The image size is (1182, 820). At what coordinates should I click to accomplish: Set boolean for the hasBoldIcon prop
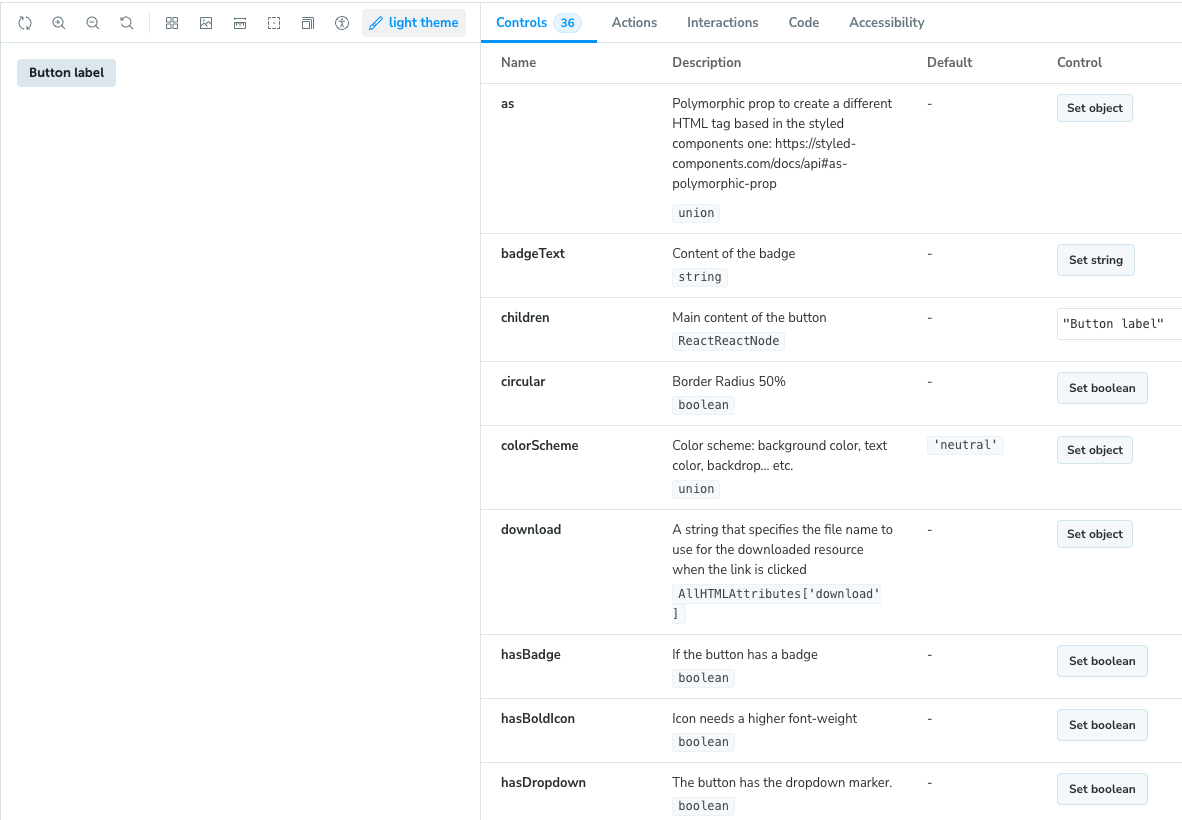(x=1102, y=725)
